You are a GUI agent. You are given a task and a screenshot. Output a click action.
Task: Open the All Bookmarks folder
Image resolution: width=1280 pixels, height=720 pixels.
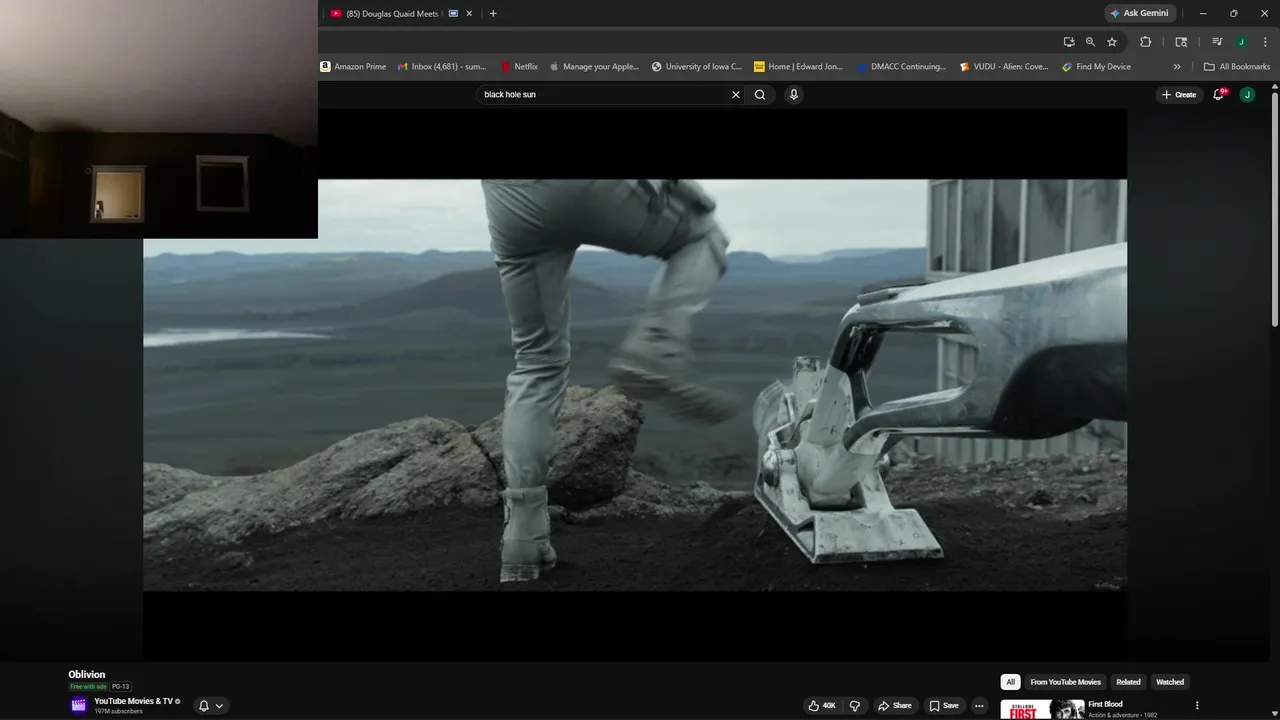click(1237, 67)
